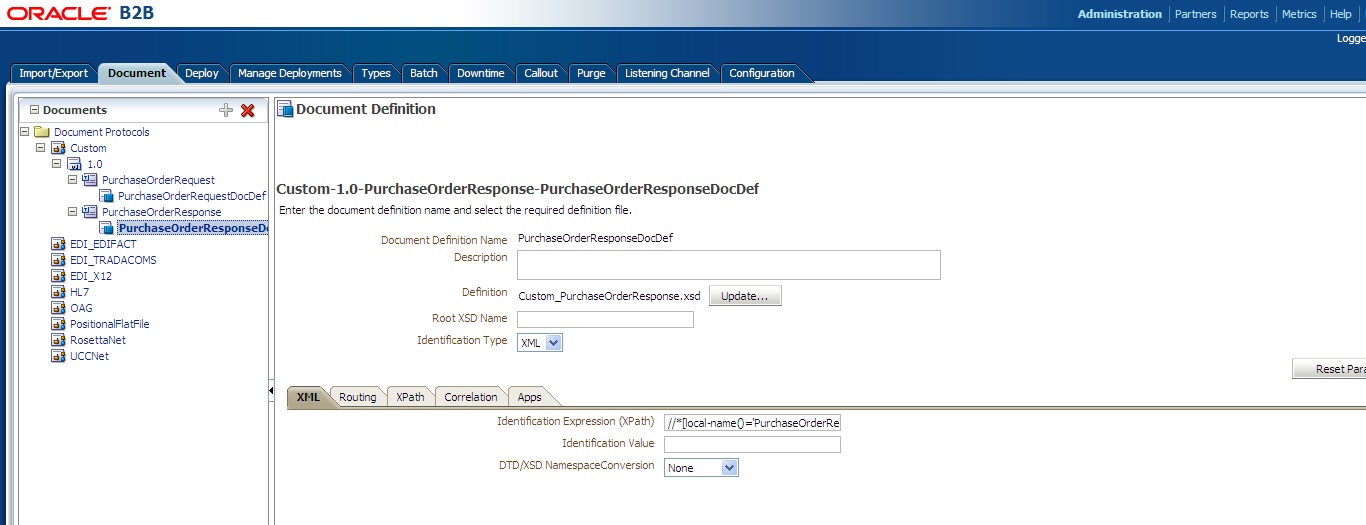Click the UCCNet protocol icon
This screenshot has width=1366, height=525.
pos(57,356)
